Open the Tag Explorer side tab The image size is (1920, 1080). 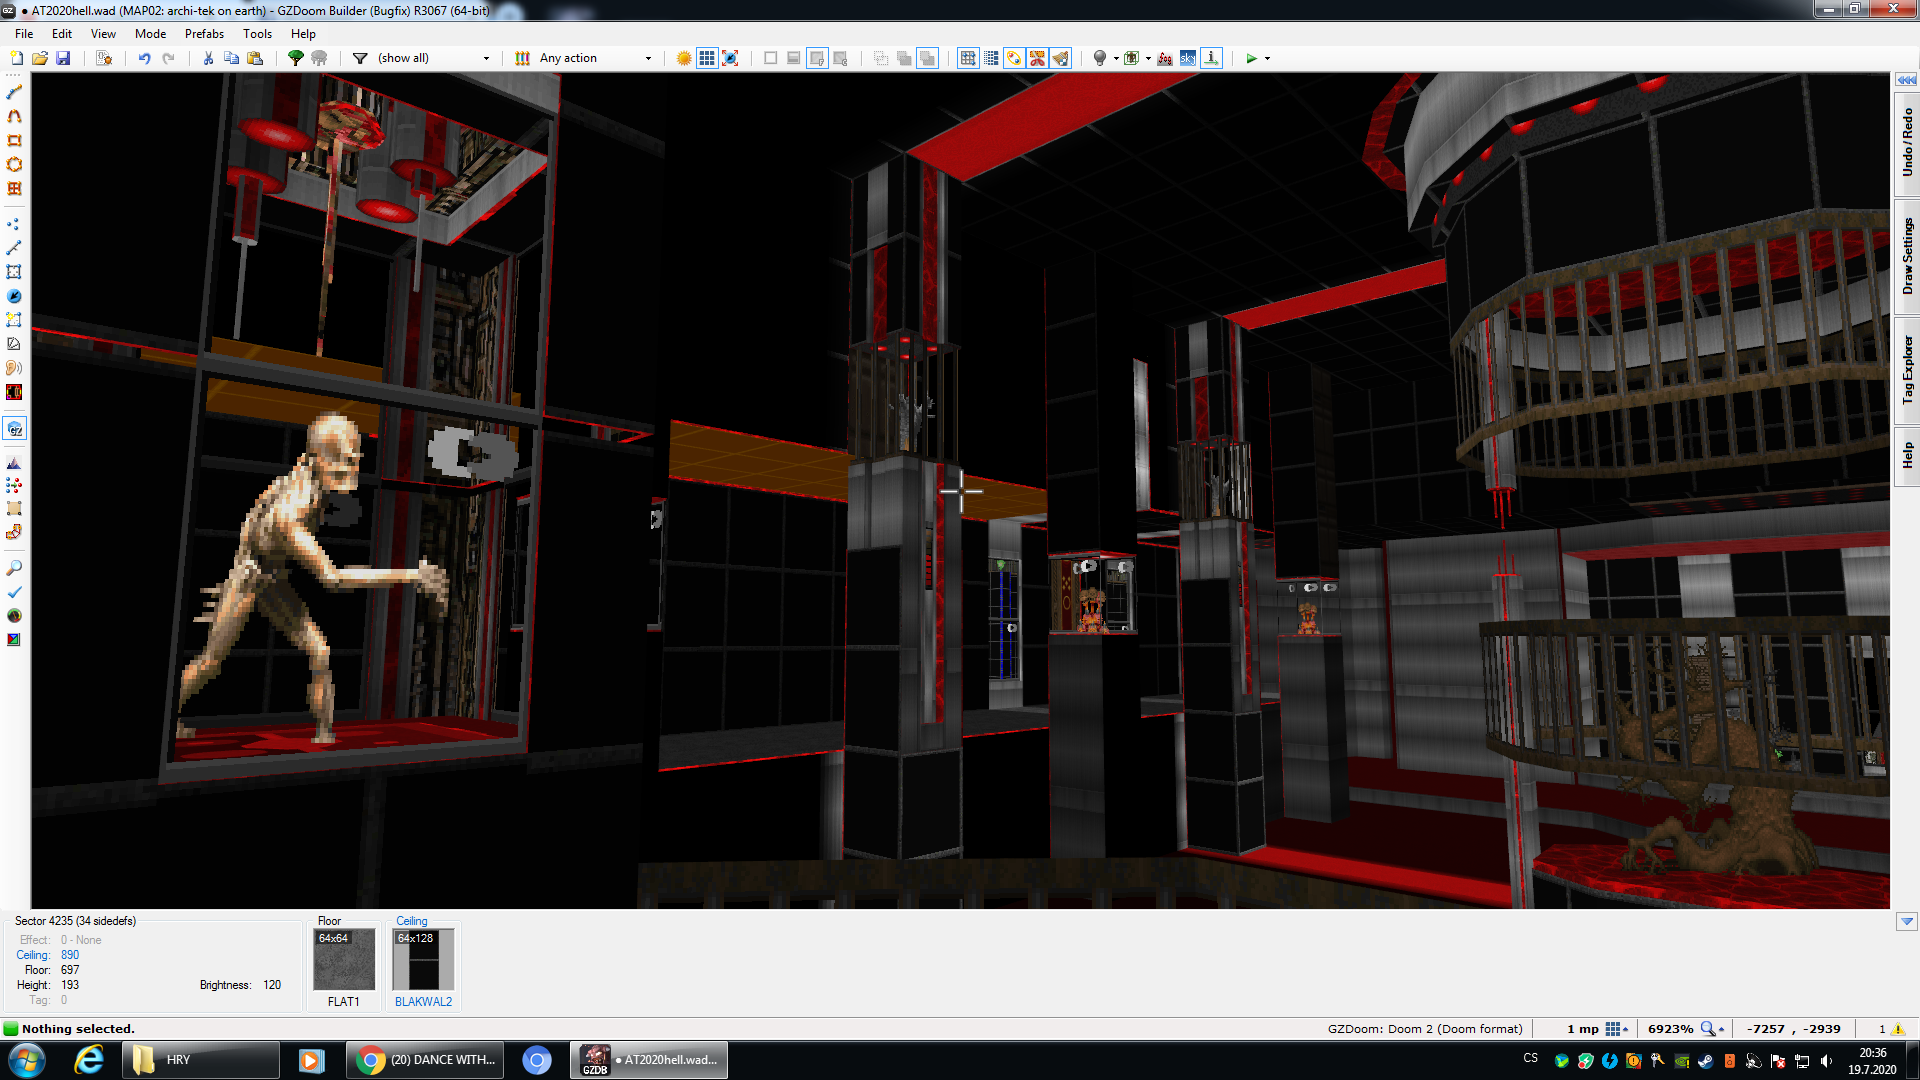tap(1907, 370)
